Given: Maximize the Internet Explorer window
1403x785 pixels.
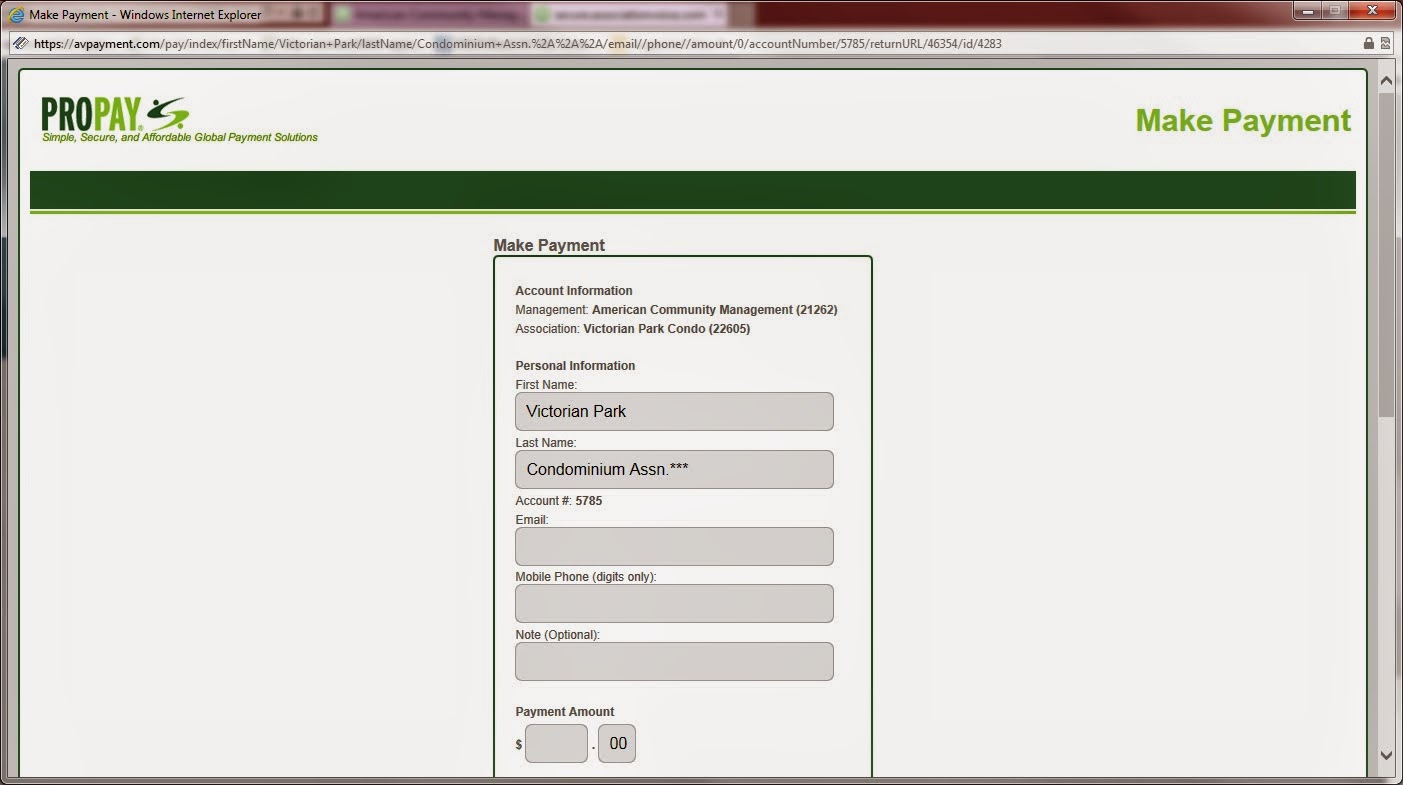Looking at the screenshot, I should click(1334, 10).
